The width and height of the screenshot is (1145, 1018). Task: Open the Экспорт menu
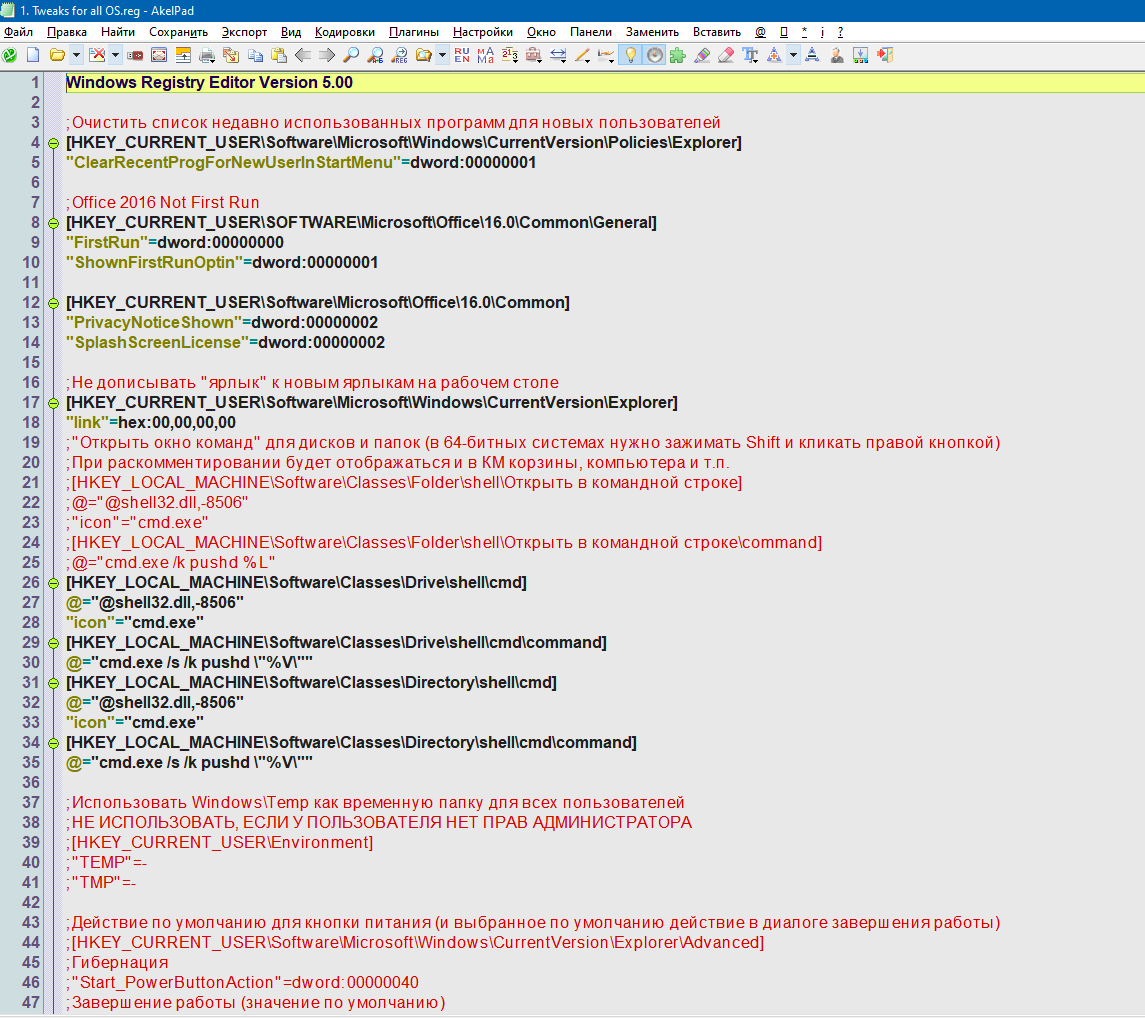click(244, 32)
